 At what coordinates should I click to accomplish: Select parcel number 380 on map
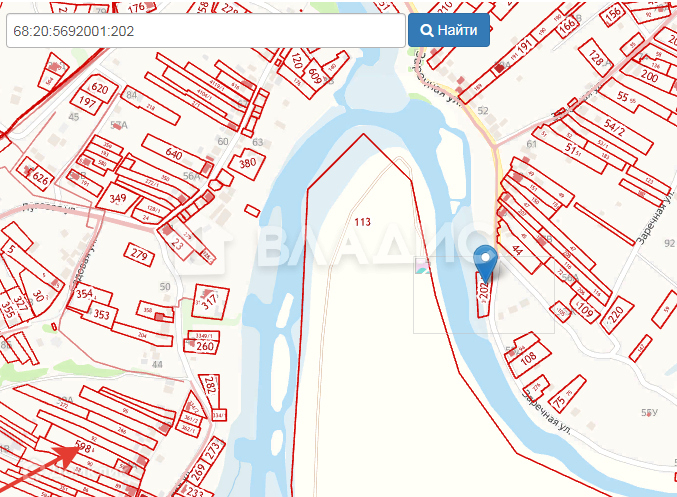pos(247,163)
